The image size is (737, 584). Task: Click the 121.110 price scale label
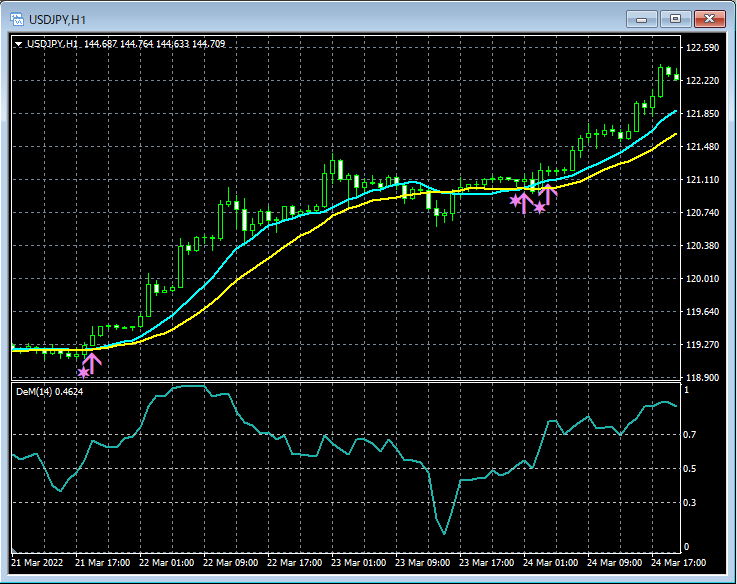[x=703, y=180]
